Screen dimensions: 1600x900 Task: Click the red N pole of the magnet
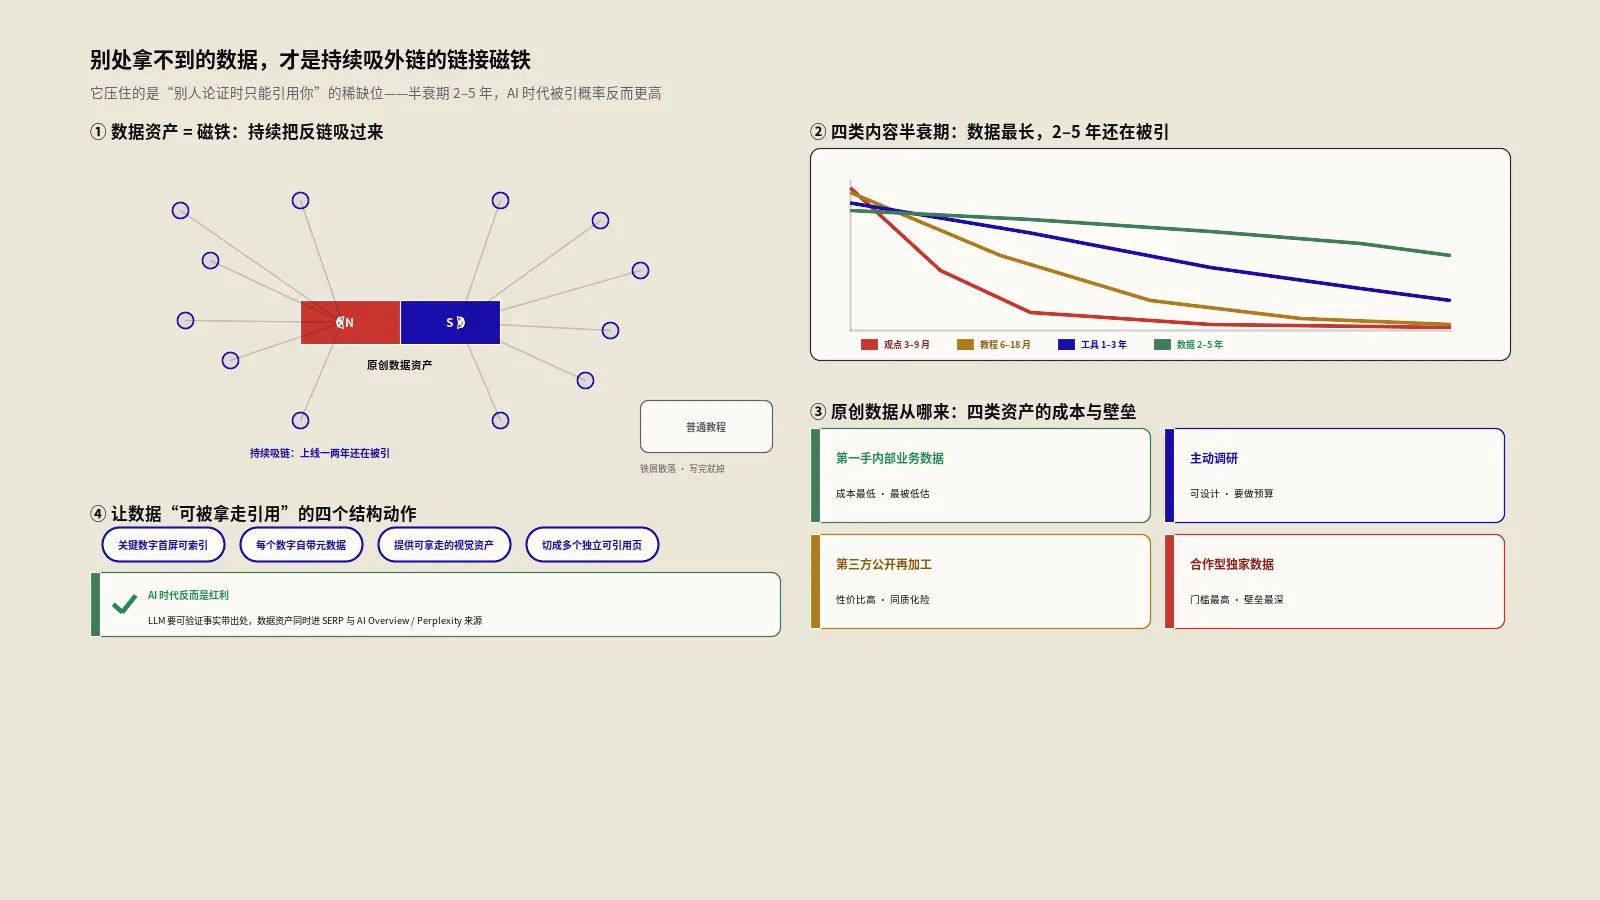350,322
